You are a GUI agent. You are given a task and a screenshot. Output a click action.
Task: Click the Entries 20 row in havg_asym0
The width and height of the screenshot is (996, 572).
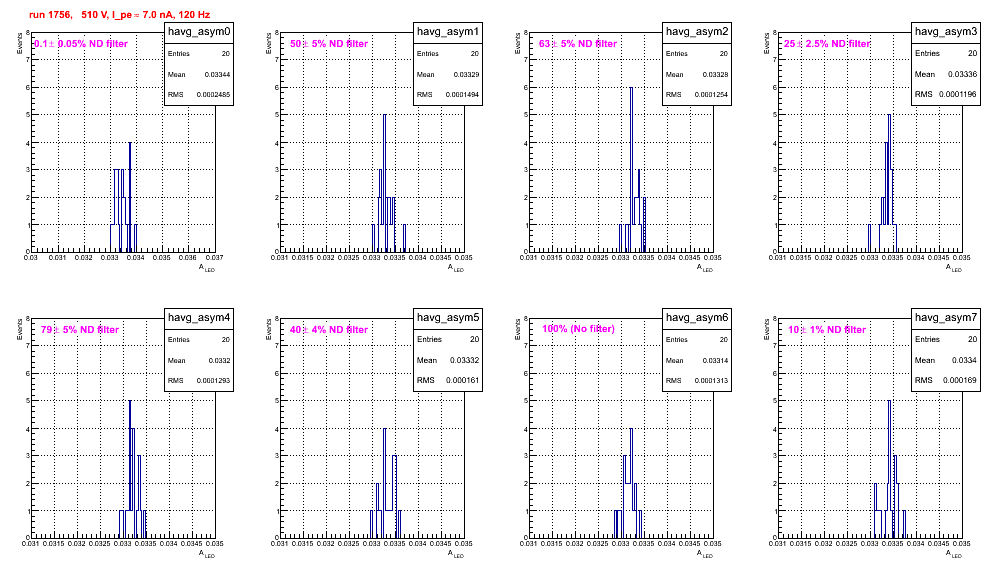(199, 54)
